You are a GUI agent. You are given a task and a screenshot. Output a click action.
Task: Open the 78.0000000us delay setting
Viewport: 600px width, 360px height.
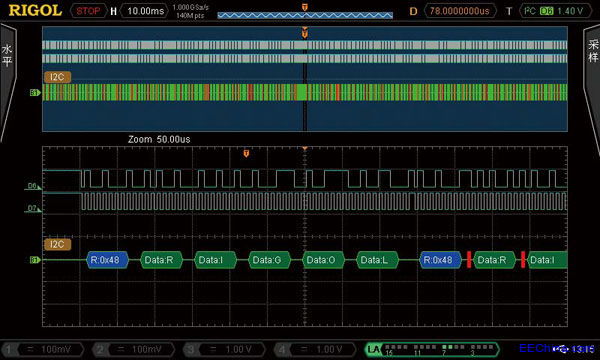460,11
